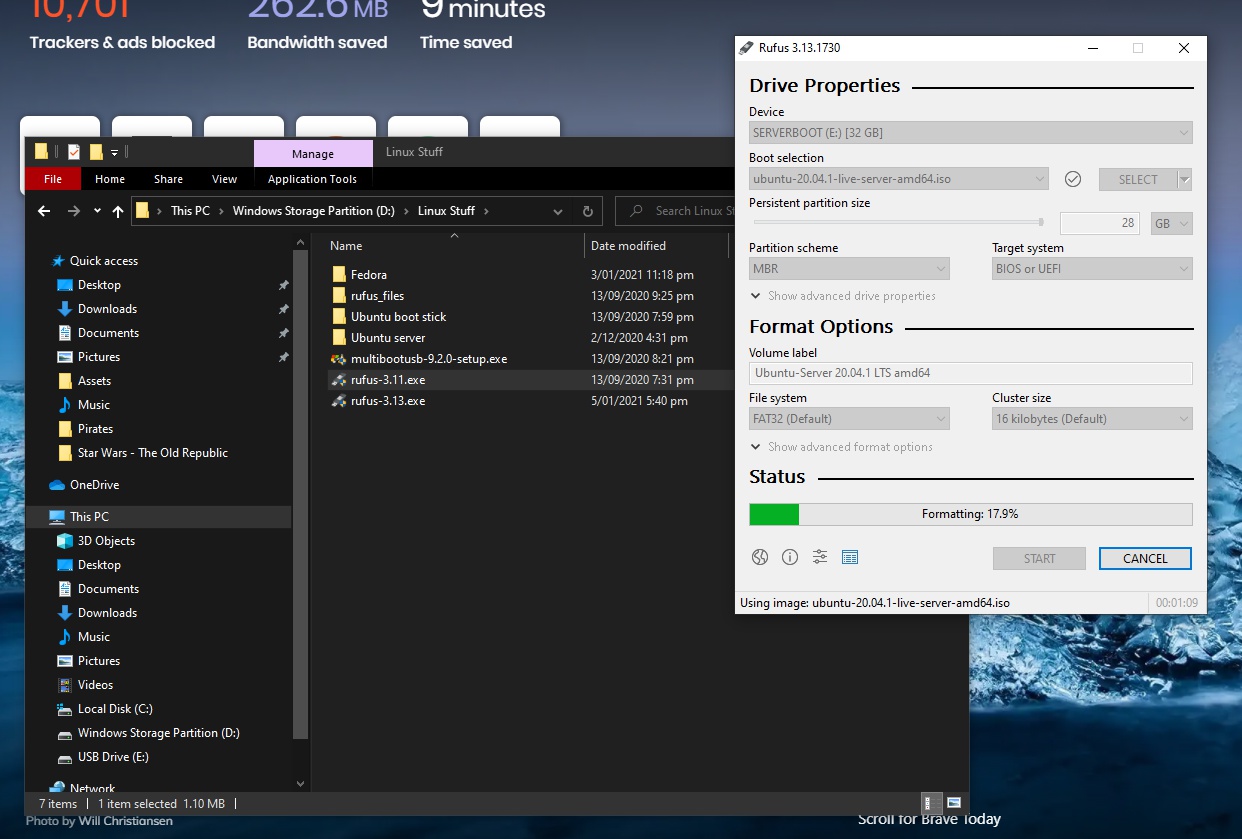Expand Show advanced drive properties
This screenshot has width=1242, height=839.
[843, 296]
